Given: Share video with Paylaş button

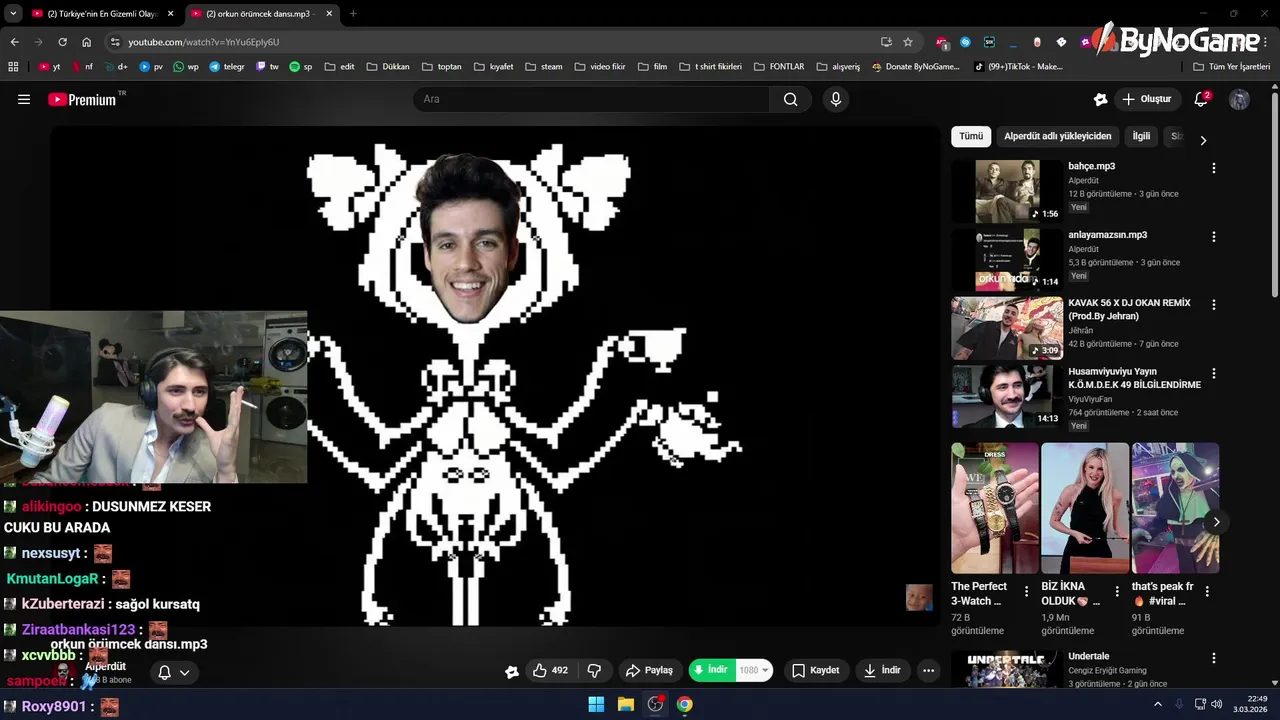Looking at the screenshot, I should pyautogui.click(x=648, y=670).
